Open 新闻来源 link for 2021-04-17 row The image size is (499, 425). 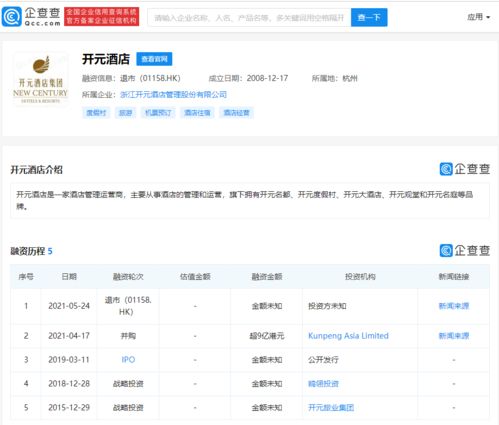click(454, 336)
